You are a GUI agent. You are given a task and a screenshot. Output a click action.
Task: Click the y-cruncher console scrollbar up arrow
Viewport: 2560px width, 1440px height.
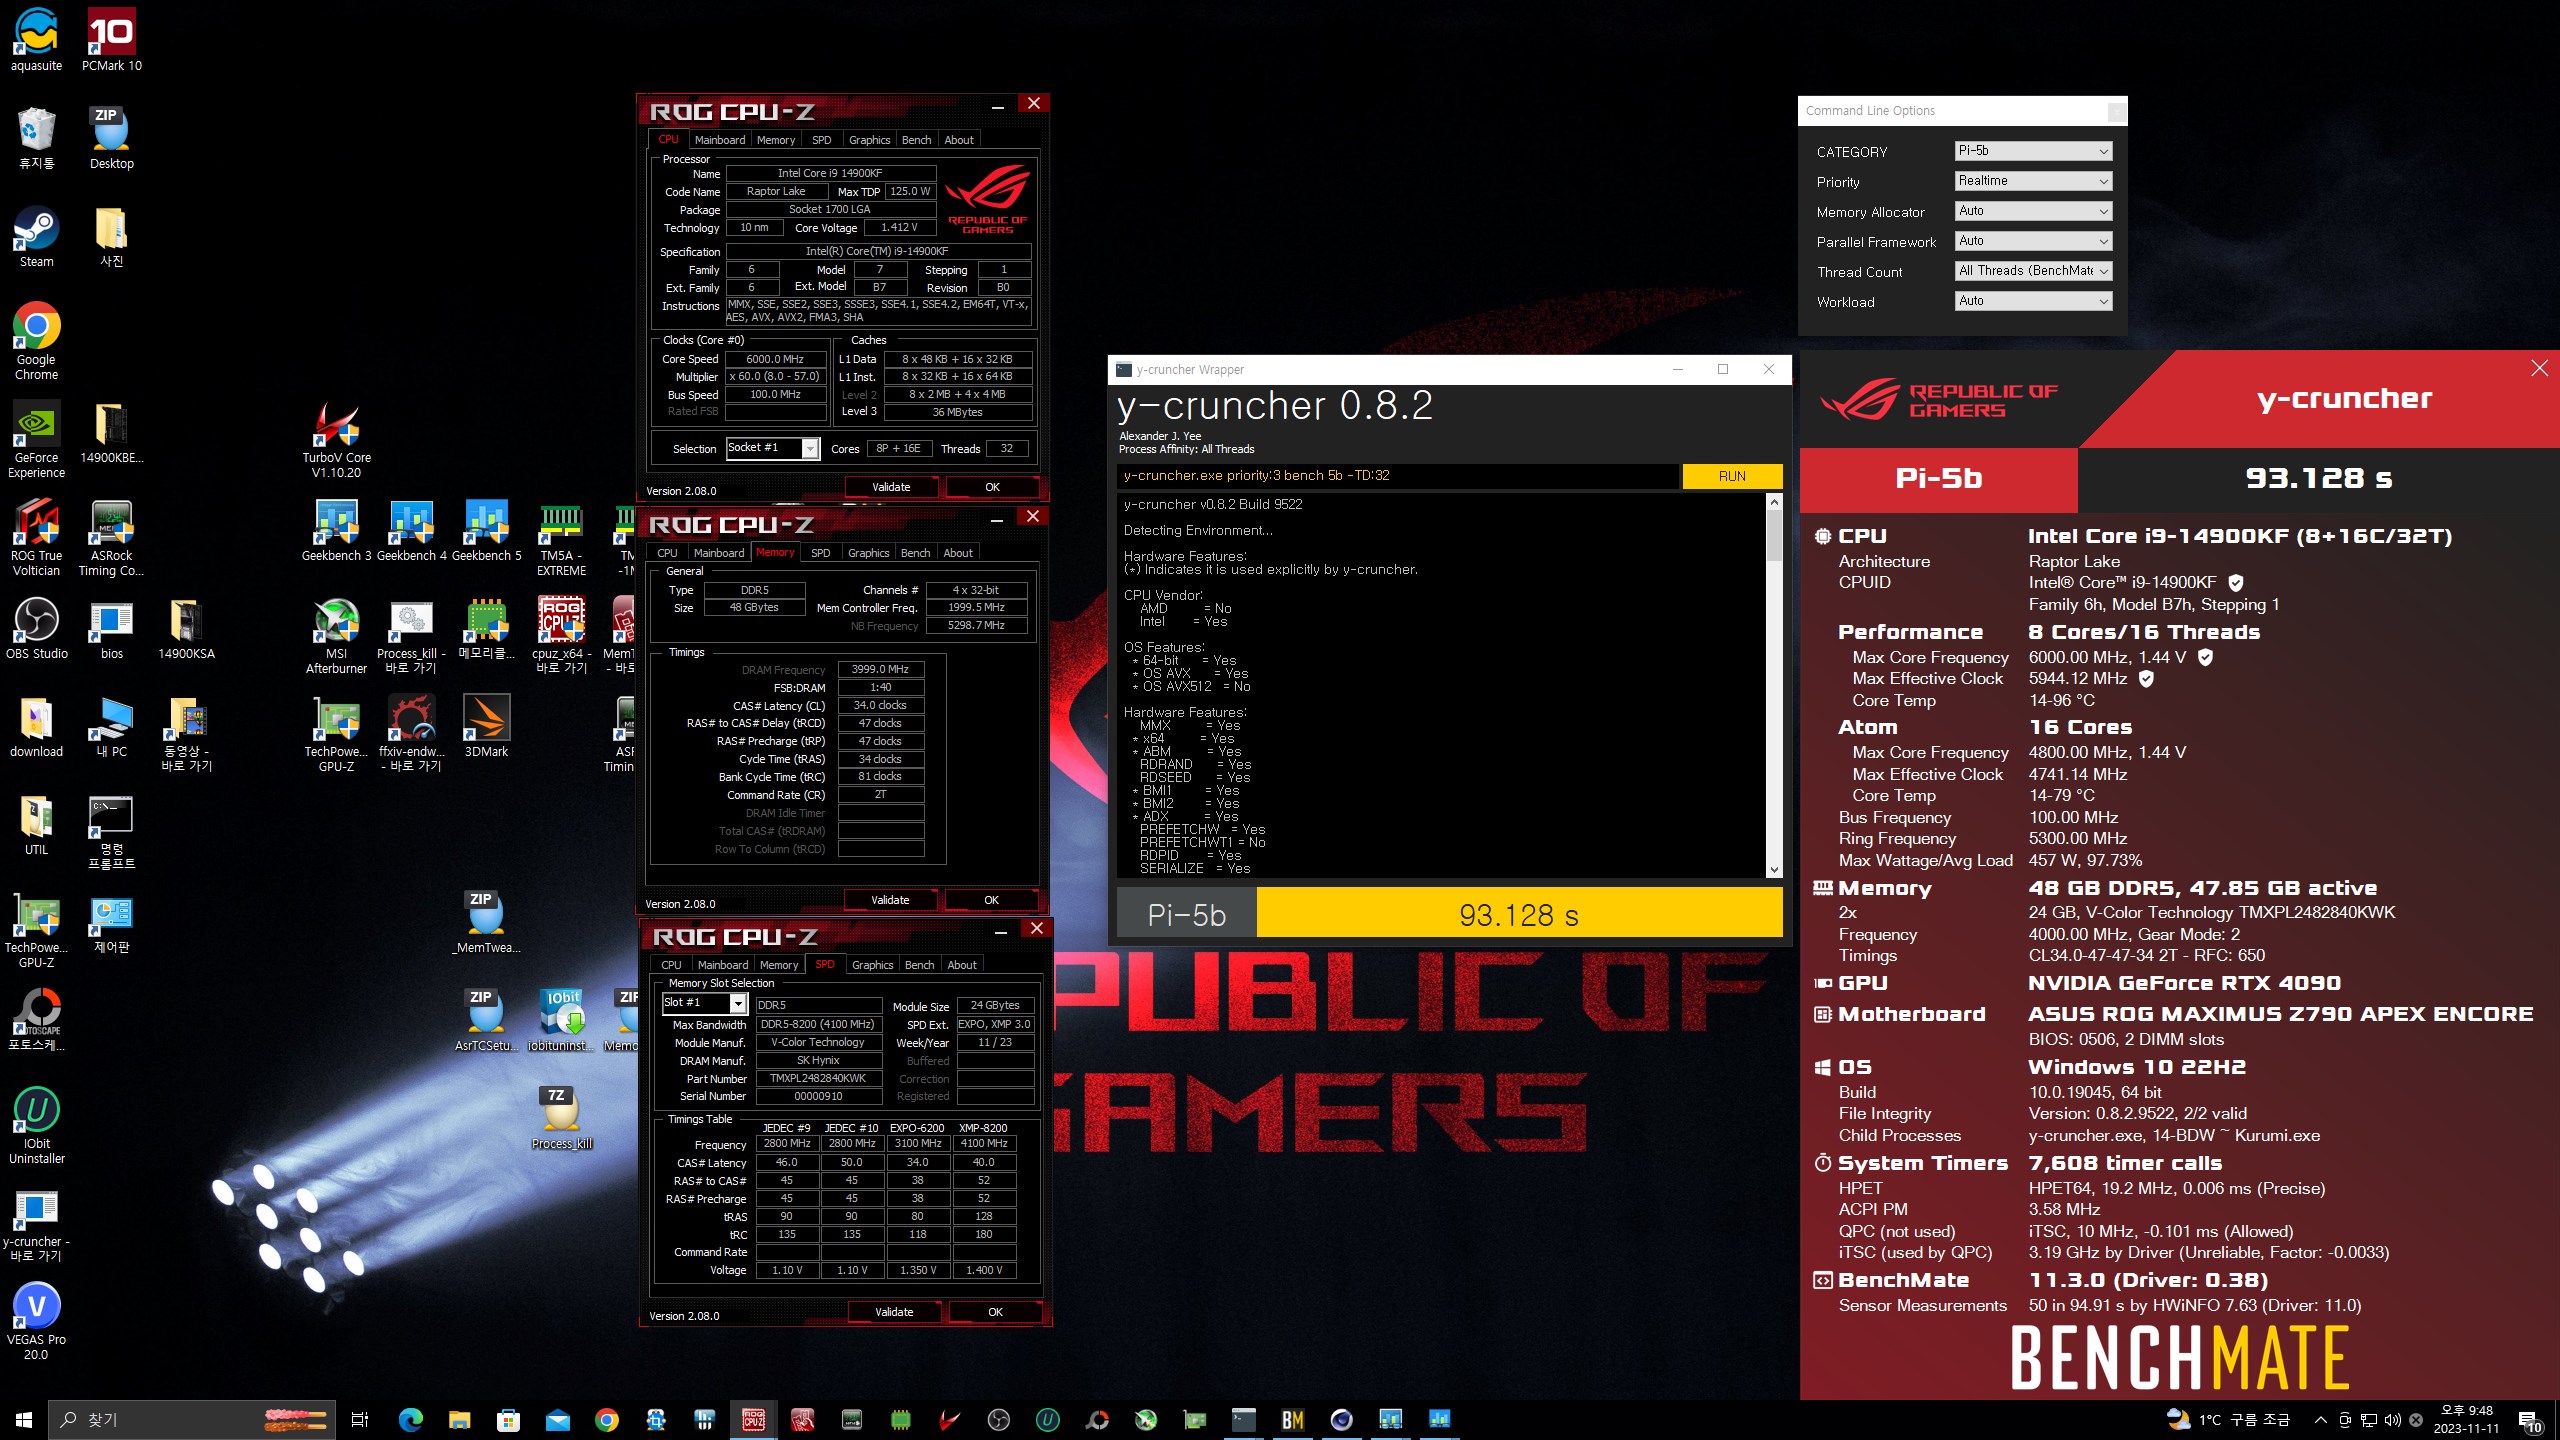point(1774,502)
